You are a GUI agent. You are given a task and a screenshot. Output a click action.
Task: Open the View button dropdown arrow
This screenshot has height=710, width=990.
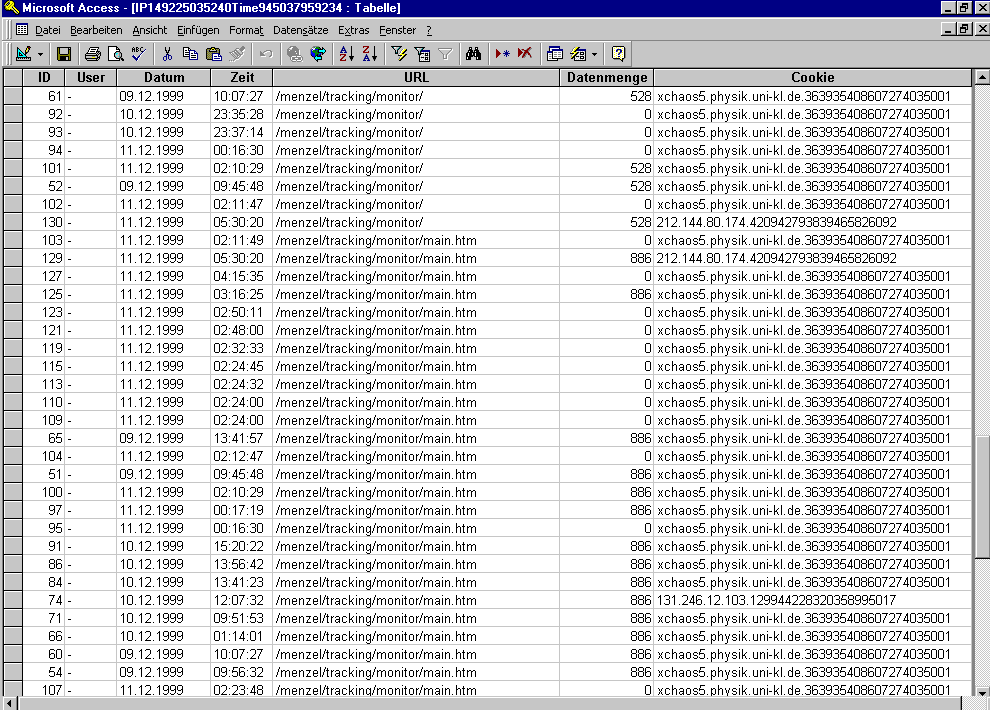(x=40, y=54)
